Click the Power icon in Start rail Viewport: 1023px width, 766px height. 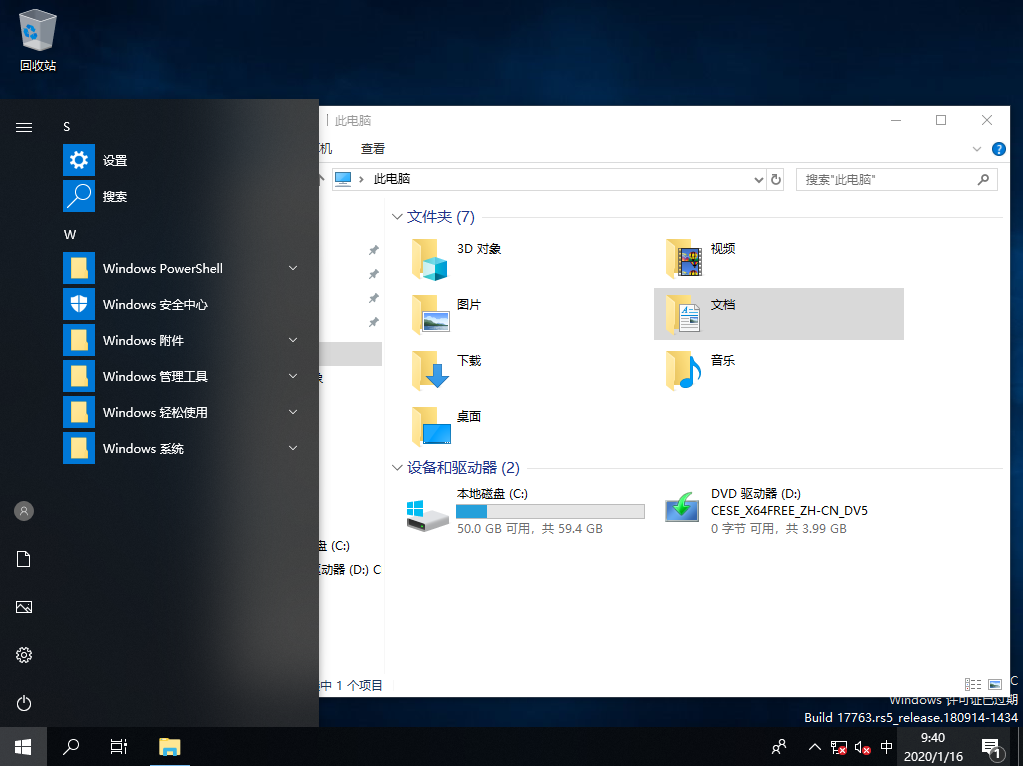click(x=23, y=703)
